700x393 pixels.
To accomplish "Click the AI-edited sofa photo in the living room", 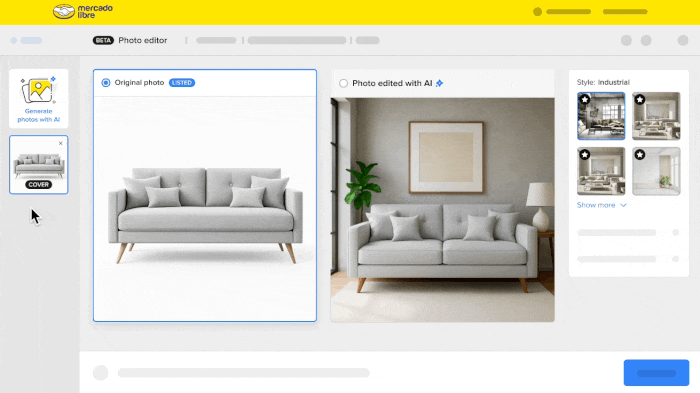I will (x=442, y=210).
